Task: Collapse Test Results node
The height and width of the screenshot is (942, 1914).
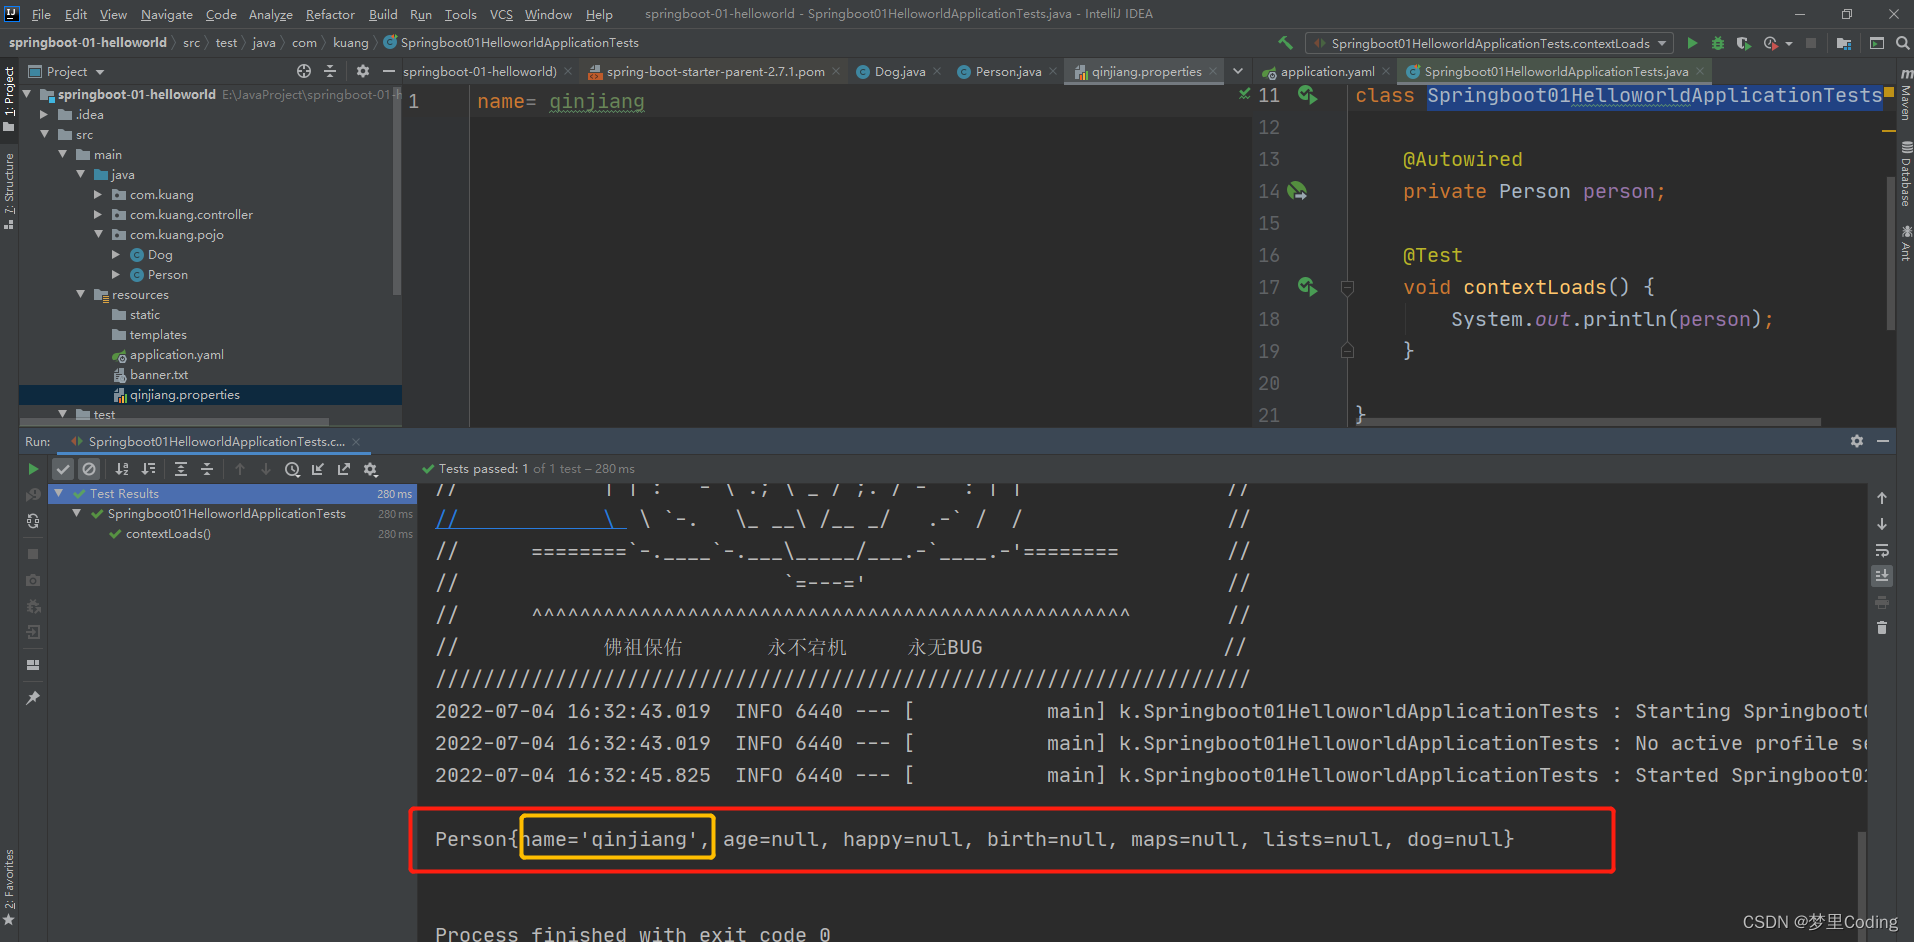Action: pyautogui.click(x=59, y=493)
